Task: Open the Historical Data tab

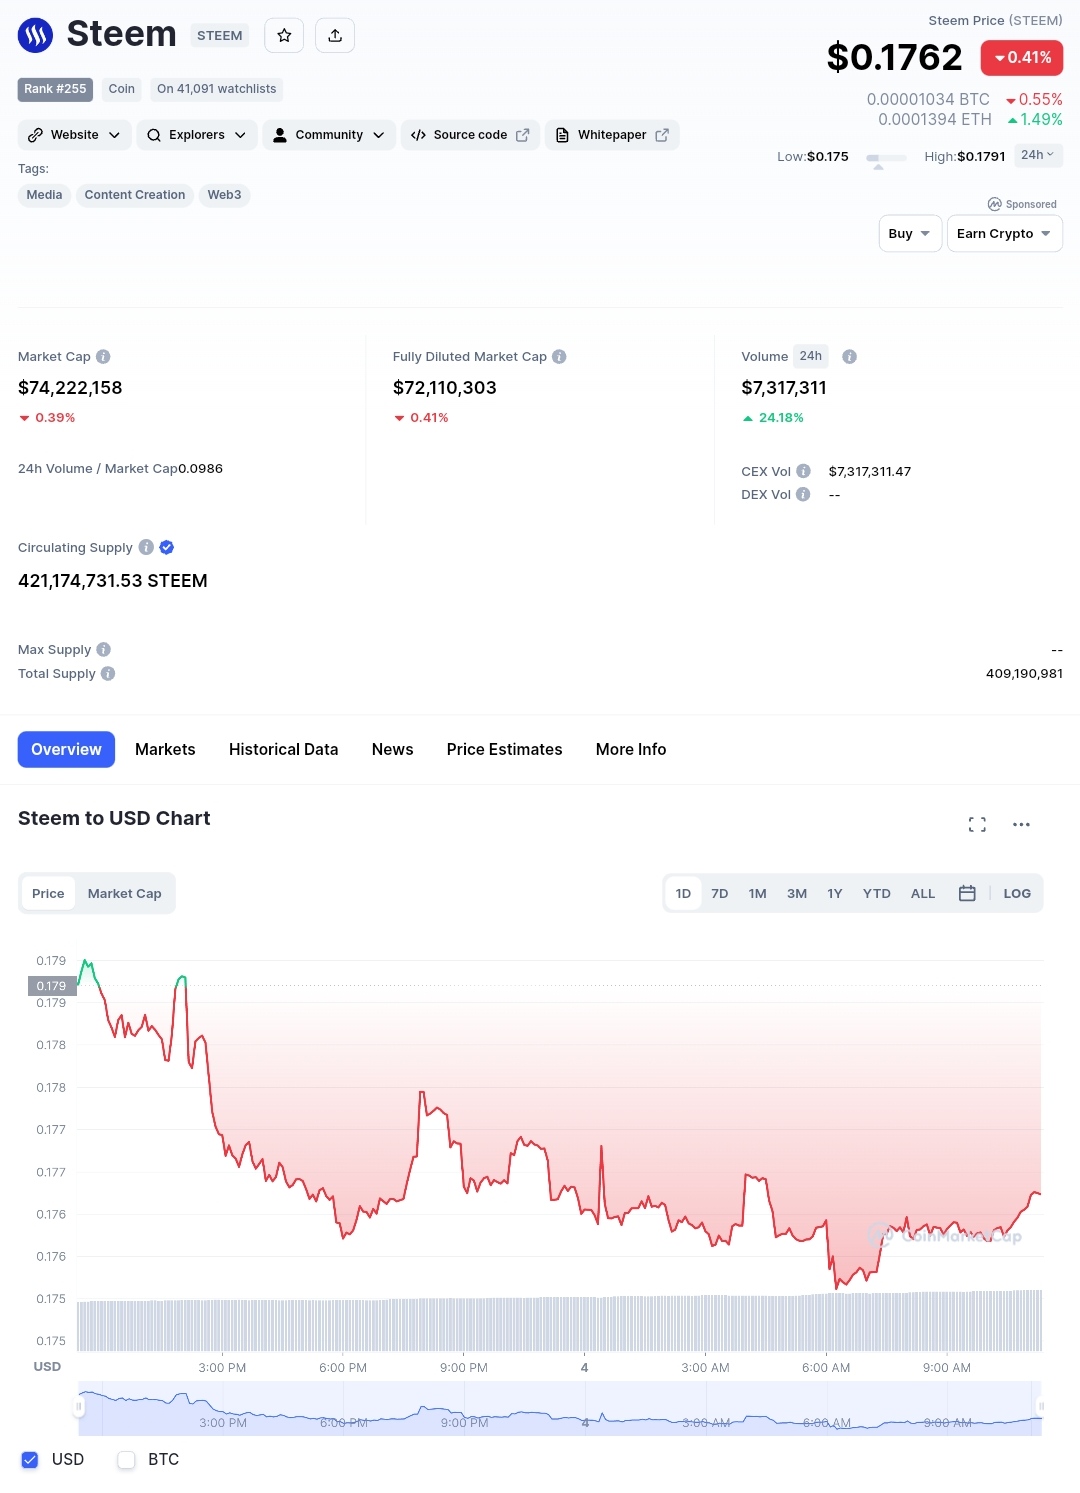Action: click(284, 749)
